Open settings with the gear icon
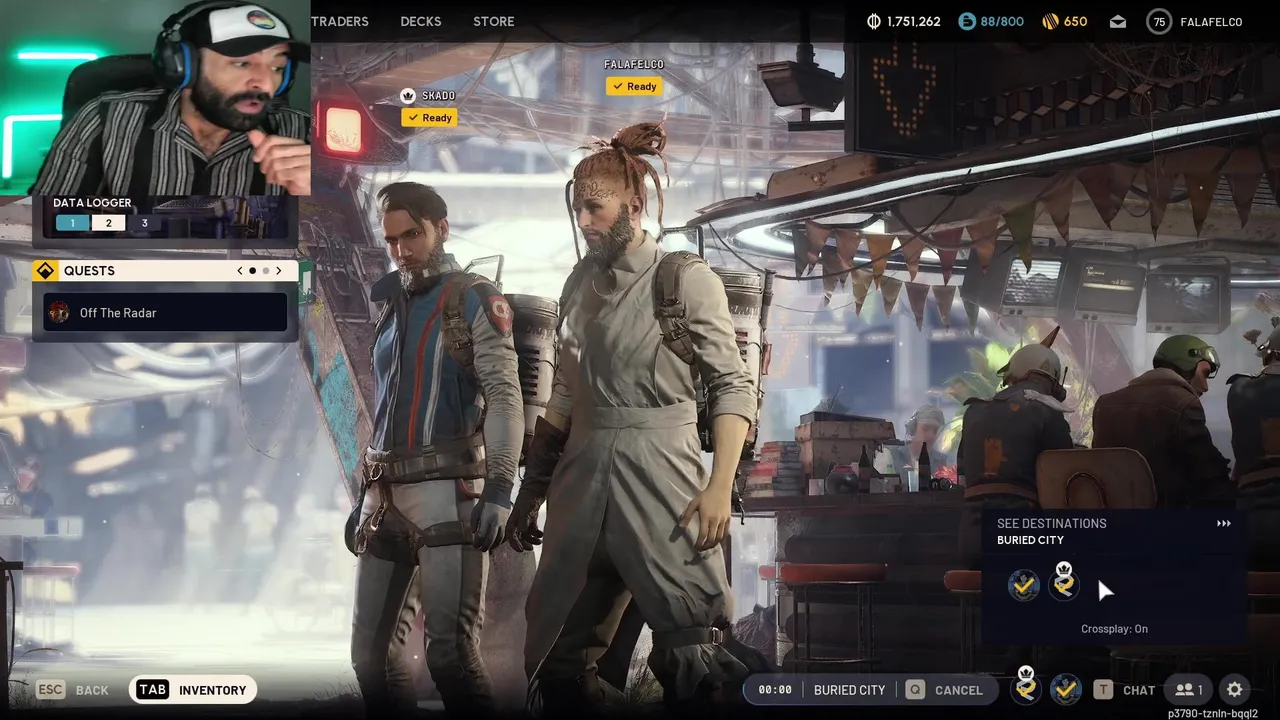The image size is (1280, 720). [1235, 690]
